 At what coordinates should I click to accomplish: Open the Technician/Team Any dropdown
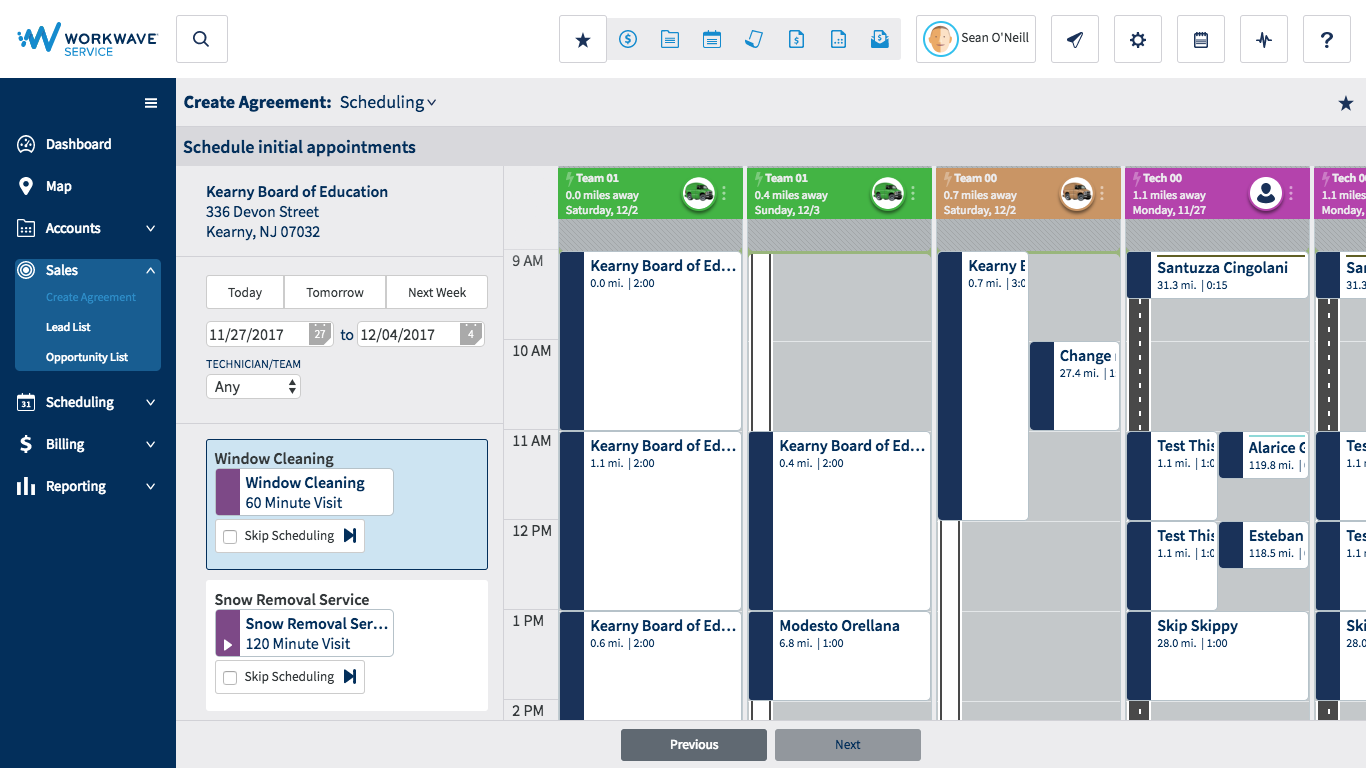(x=253, y=387)
